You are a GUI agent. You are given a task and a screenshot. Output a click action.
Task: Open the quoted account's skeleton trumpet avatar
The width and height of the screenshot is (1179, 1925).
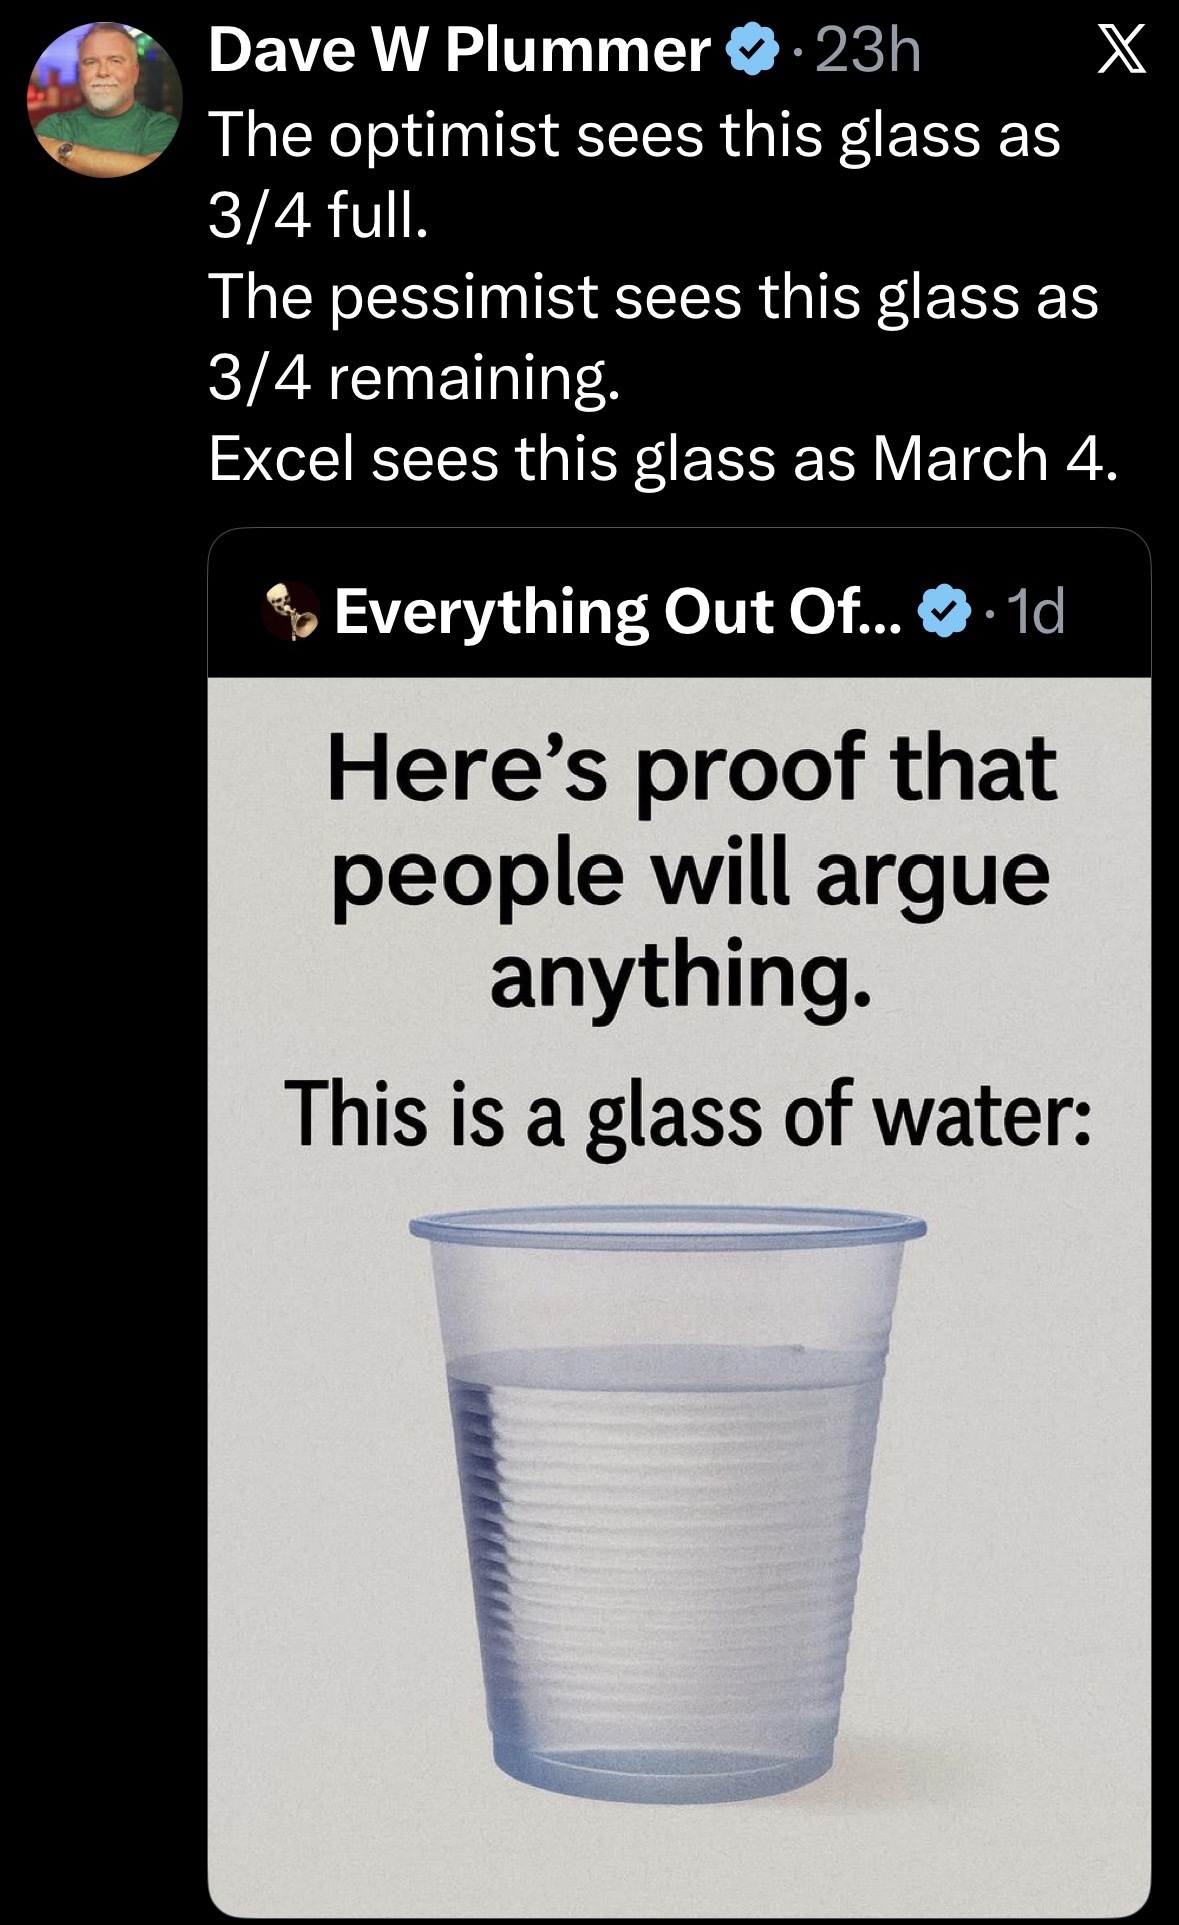(290, 610)
